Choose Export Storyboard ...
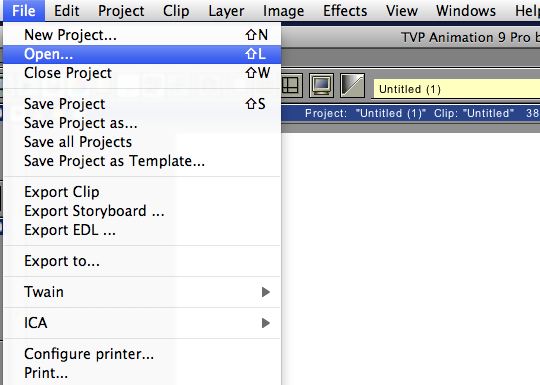This screenshot has width=540, height=385. pos(142,211)
